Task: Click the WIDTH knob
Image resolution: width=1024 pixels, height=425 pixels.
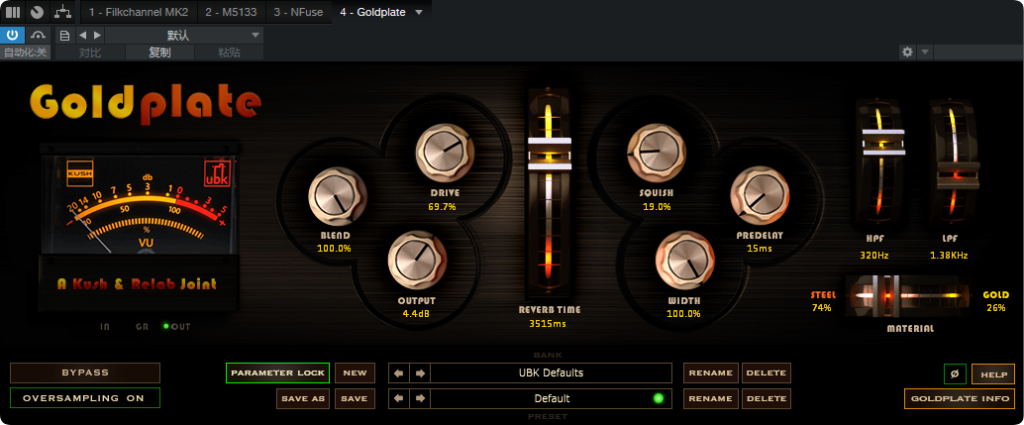Action: point(684,261)
